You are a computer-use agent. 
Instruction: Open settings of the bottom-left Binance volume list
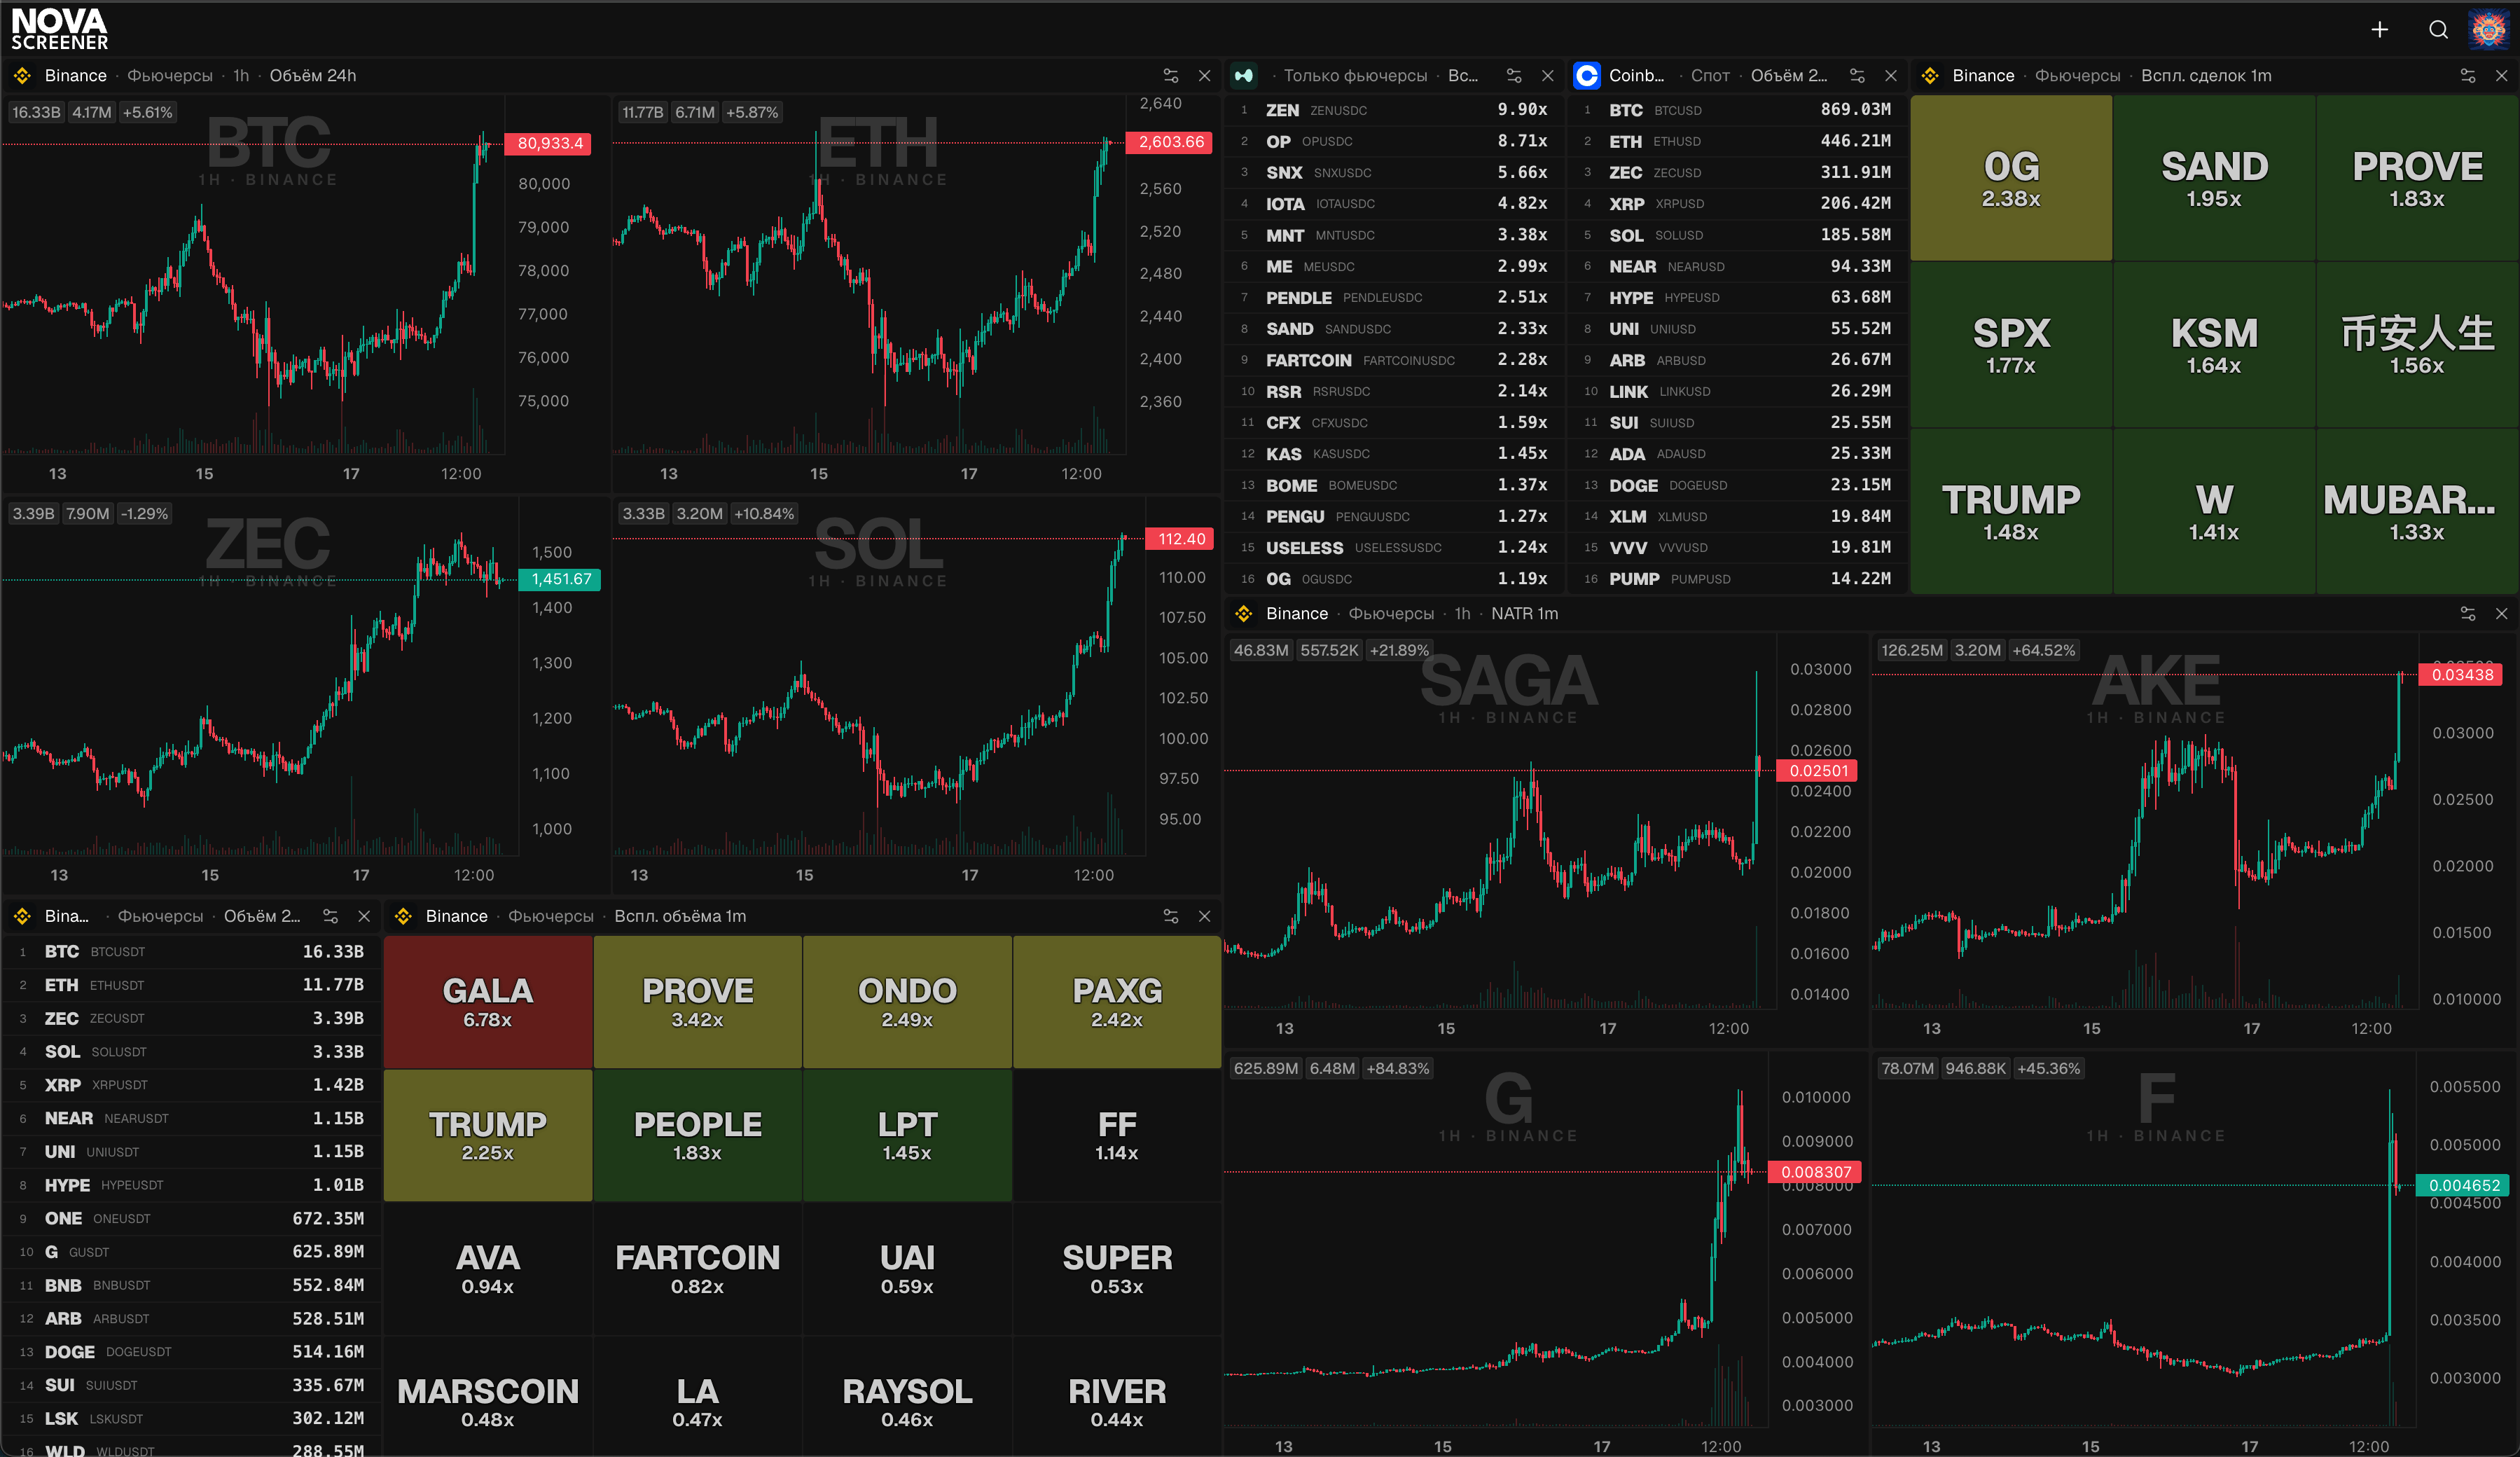tap(330, 916)
